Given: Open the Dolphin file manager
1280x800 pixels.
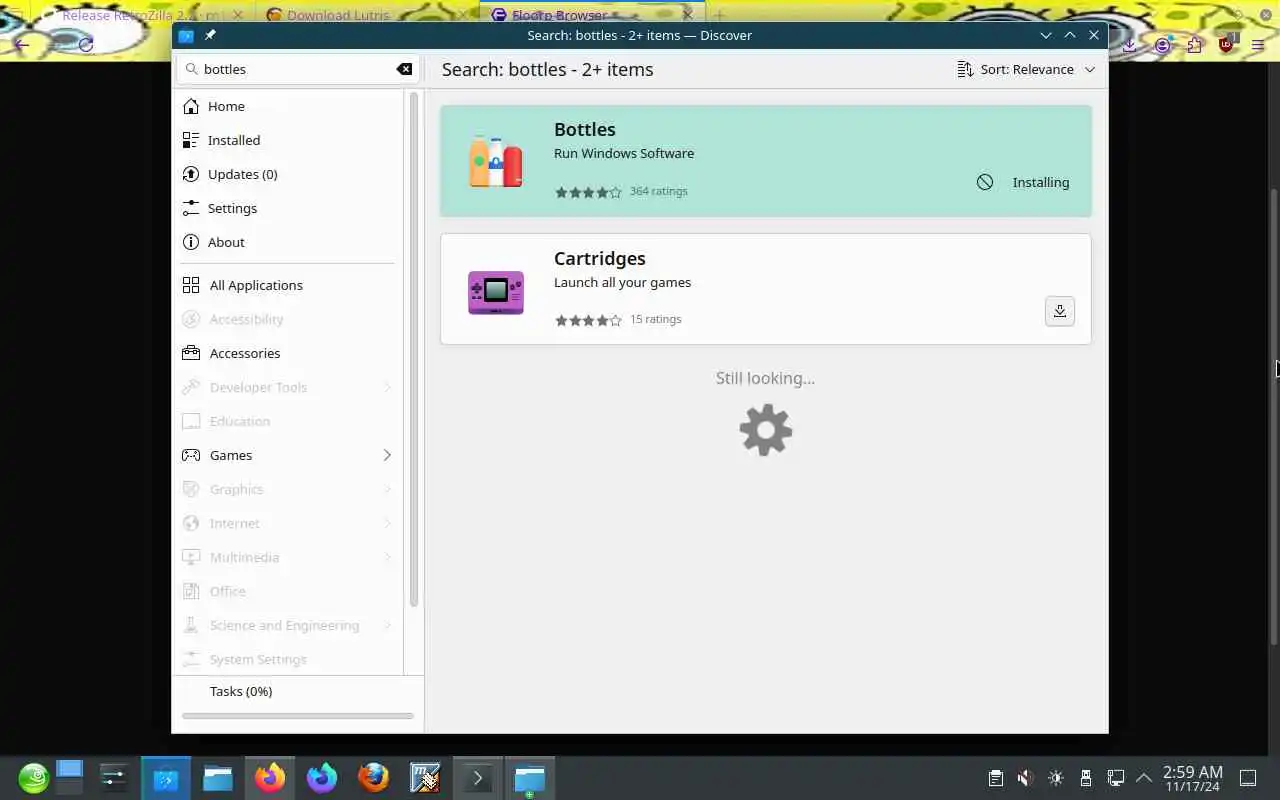Looking at the screenshot, I should tap(218, 778).
